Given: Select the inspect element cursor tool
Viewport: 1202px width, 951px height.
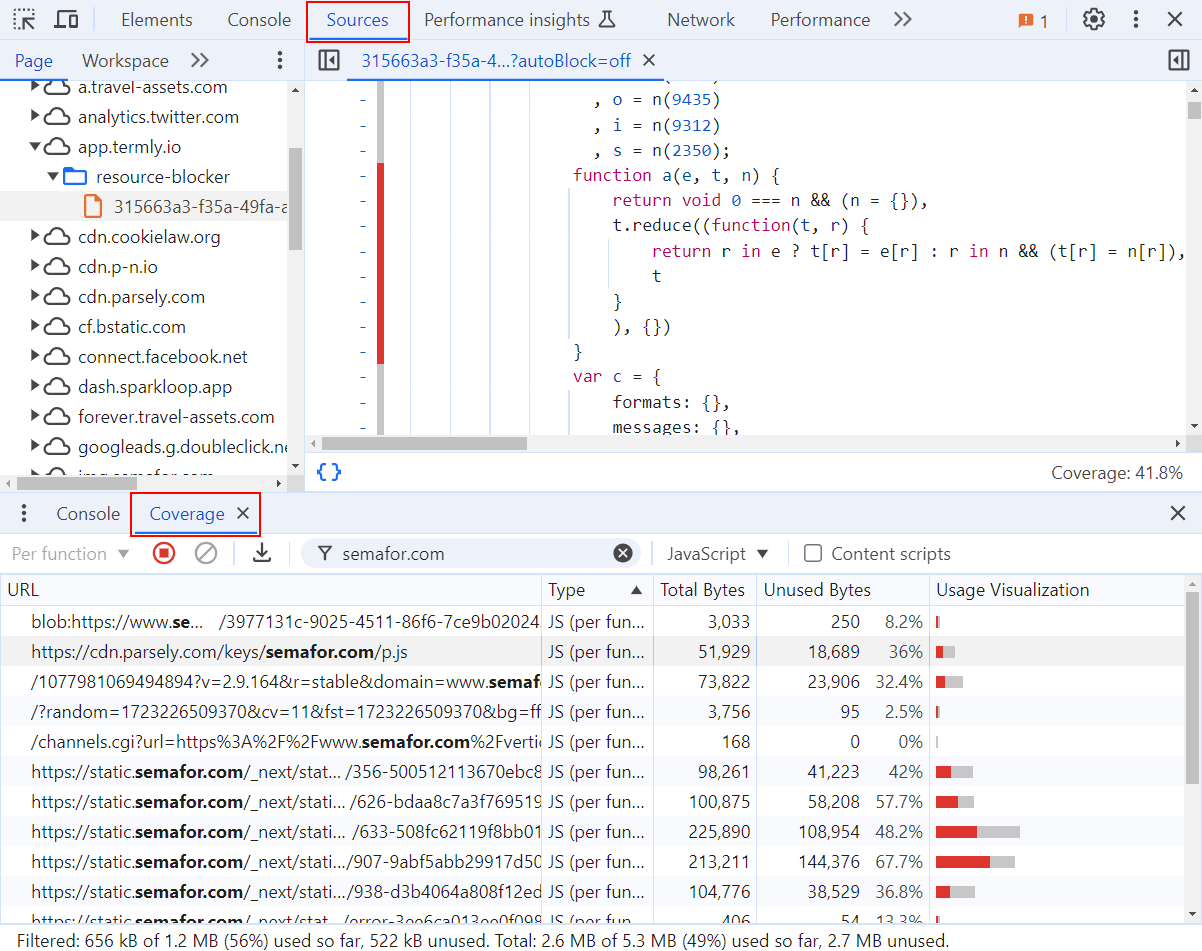Looking at the screenshot, I should 25,19.
